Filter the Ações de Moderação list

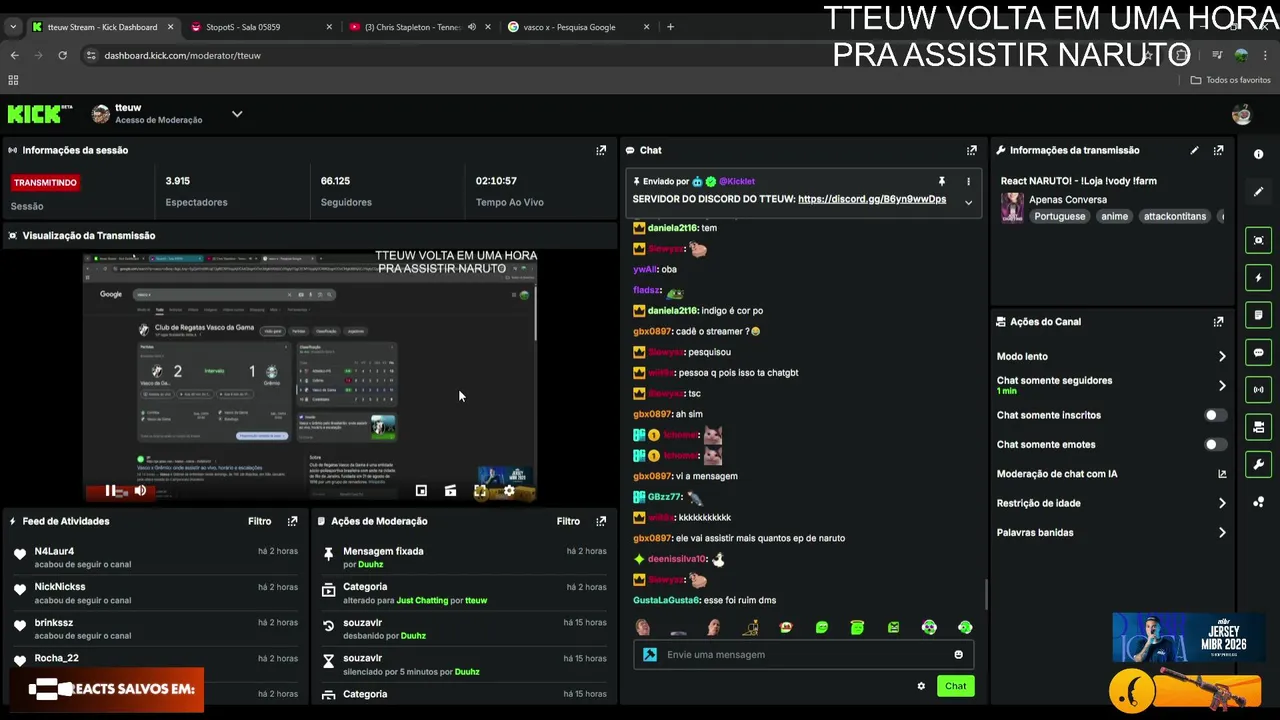pos(568,521)
